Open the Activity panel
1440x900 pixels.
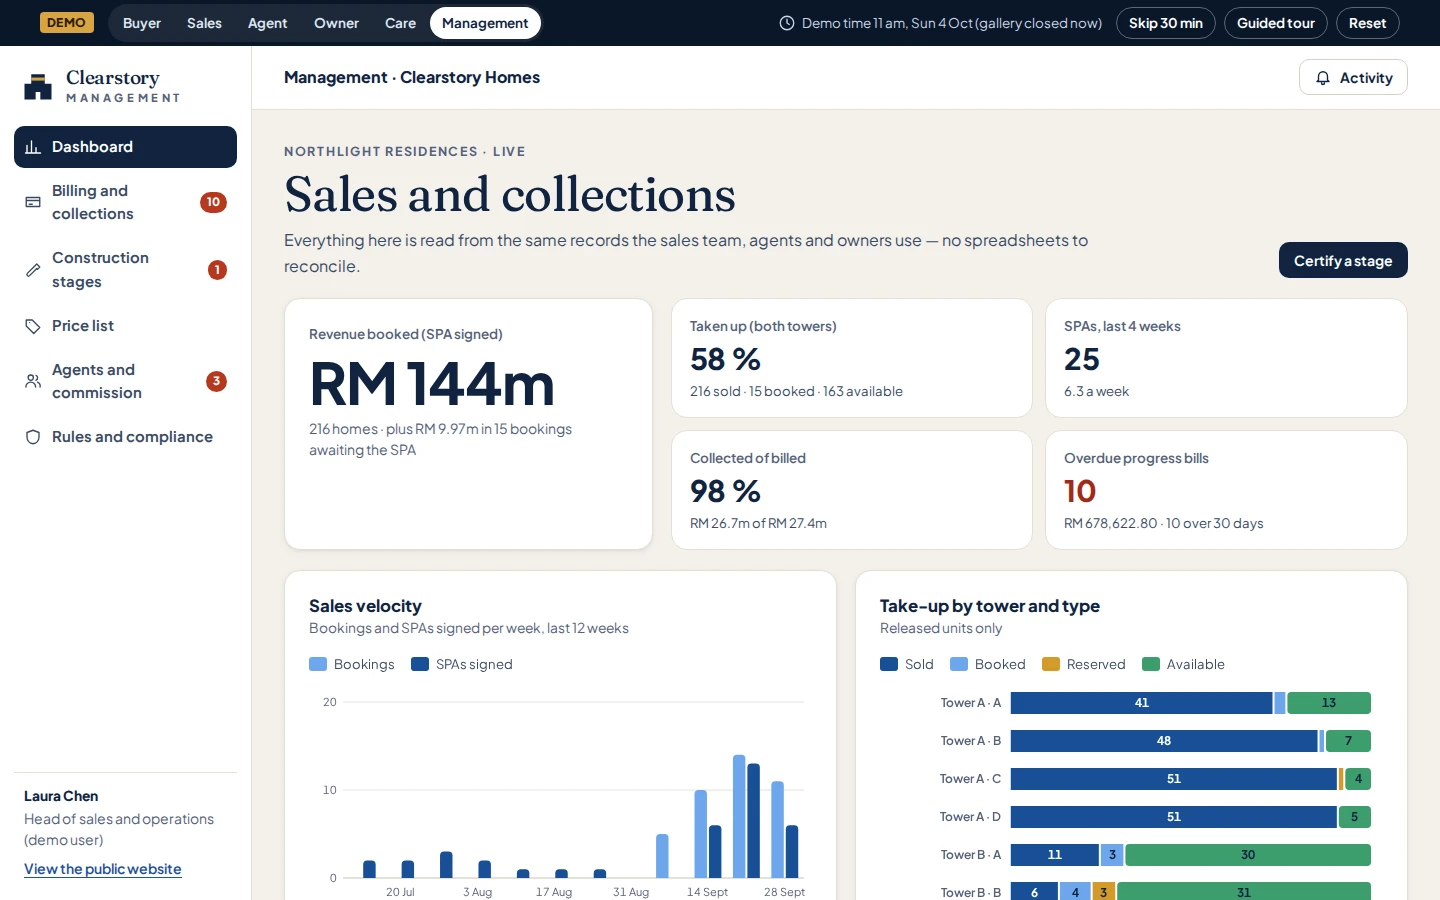[1353, 78]
